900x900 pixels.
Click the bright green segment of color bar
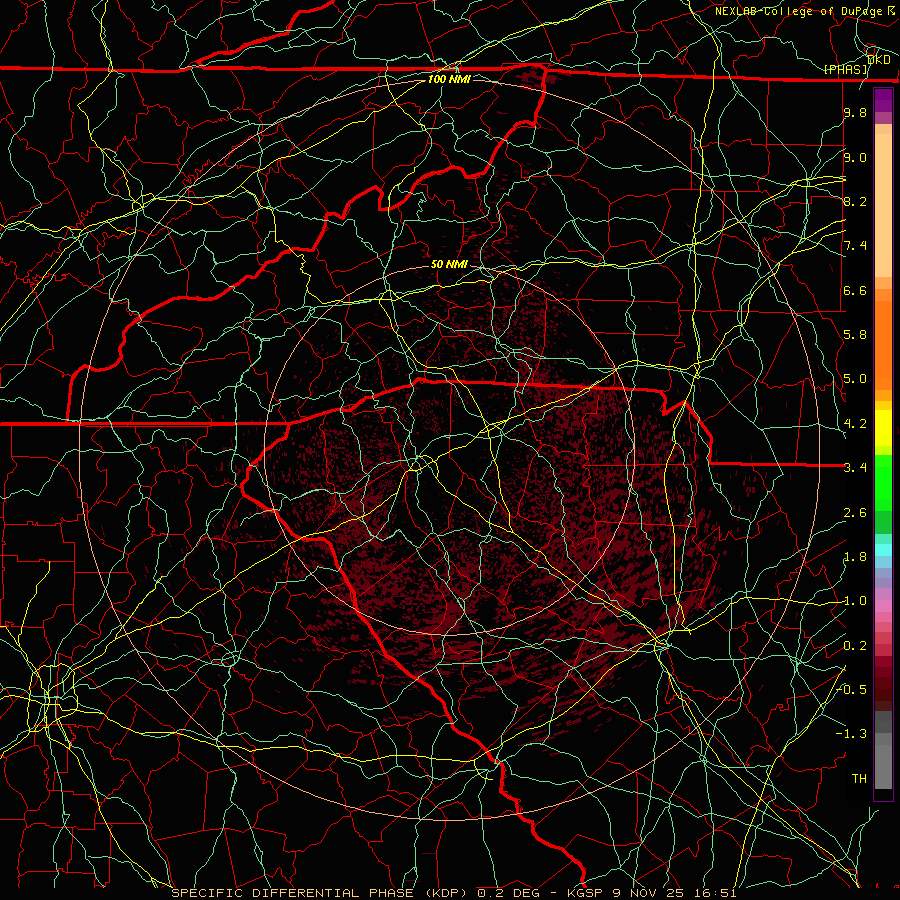pyautogui.click(x=883, y=483)
